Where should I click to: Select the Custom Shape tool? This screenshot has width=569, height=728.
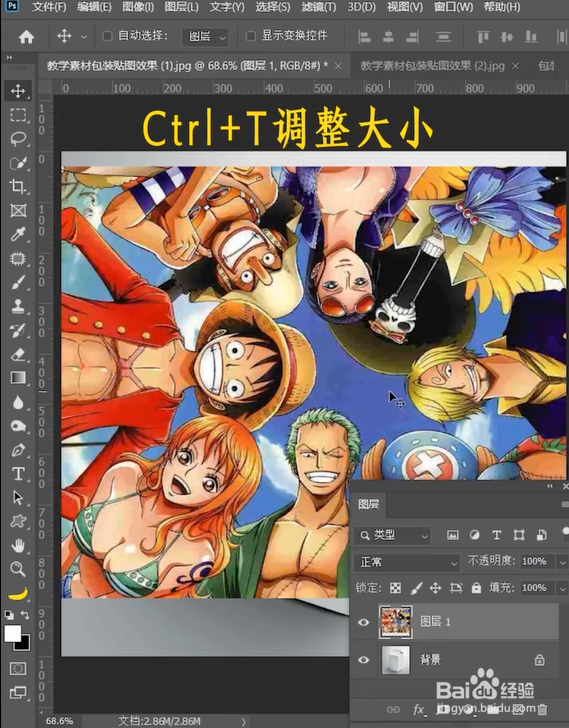point(18,521)
